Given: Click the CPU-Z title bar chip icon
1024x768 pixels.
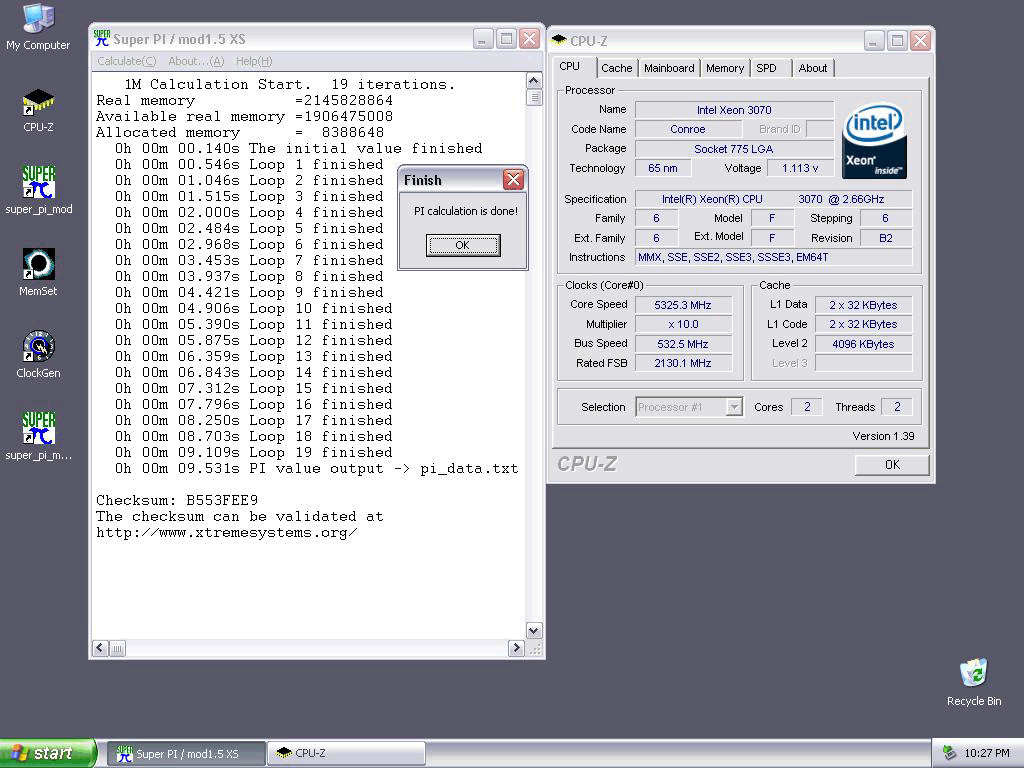Looking at the screenshot, I should [x=558, y=40].
